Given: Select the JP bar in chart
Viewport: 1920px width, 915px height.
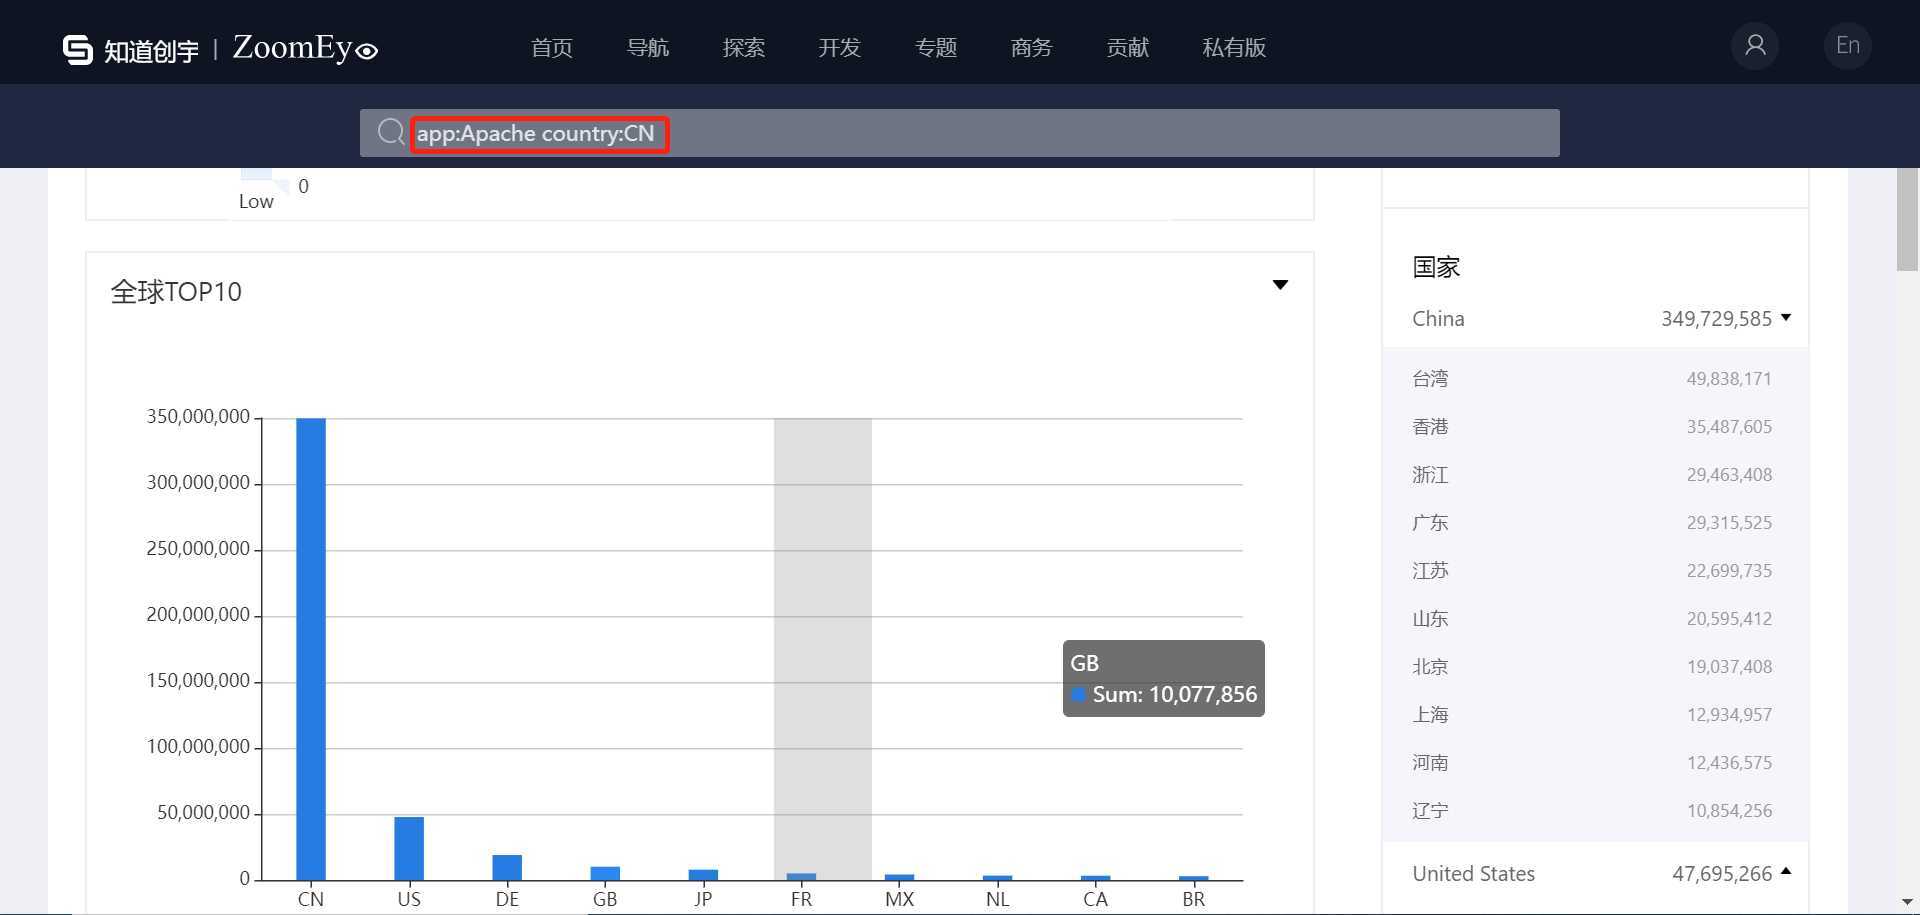Looking at the screenshot, I should (703, 875).
